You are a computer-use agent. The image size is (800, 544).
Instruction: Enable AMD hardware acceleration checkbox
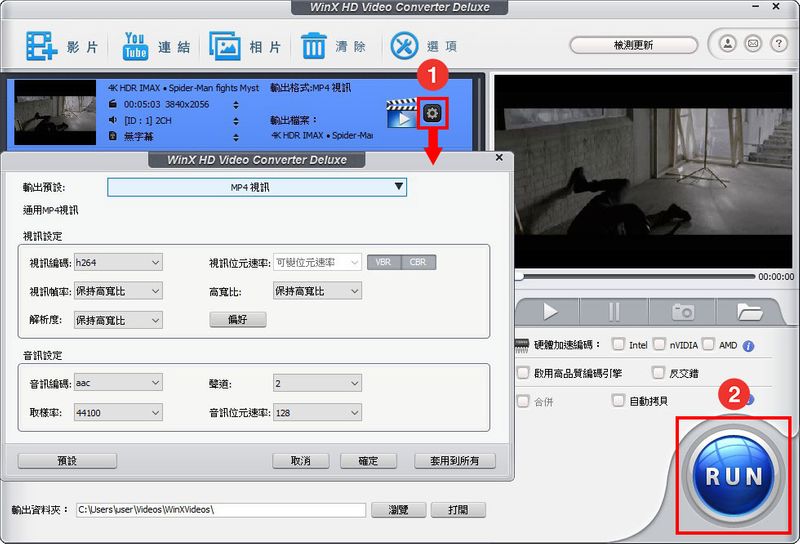pos(708,344)
